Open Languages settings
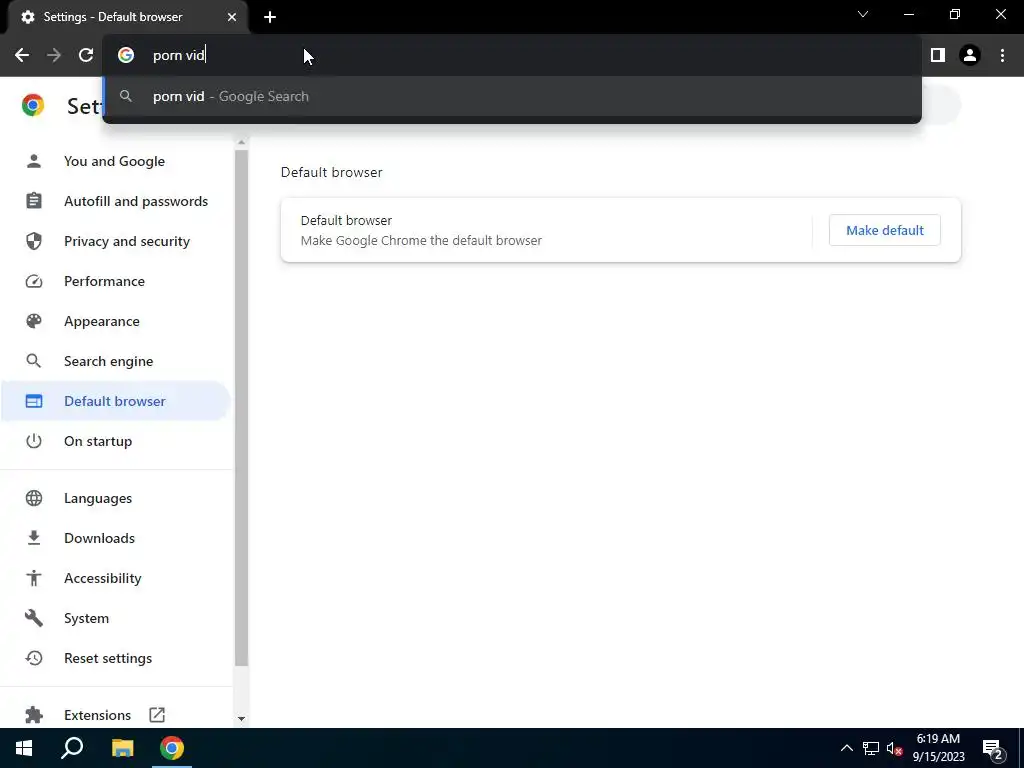Screen dimensions: 1024x768 click(x=98, y=498)
